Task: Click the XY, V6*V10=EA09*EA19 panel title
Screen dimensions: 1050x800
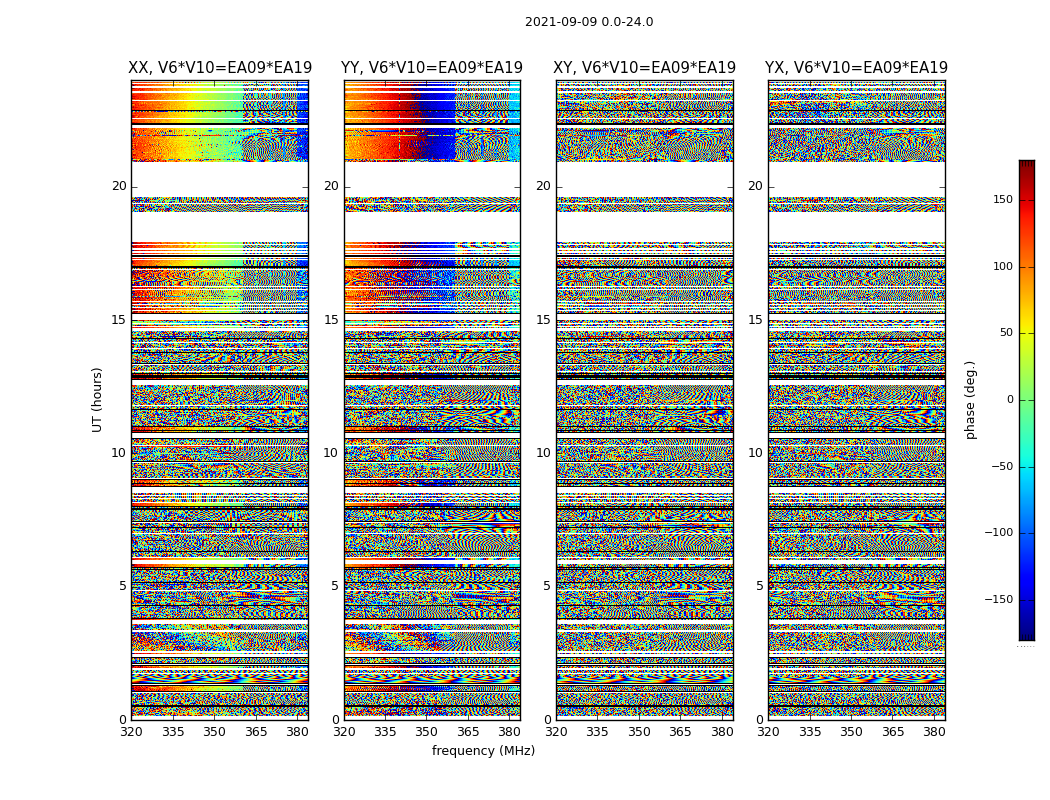Action: click(x=644, y=68)
